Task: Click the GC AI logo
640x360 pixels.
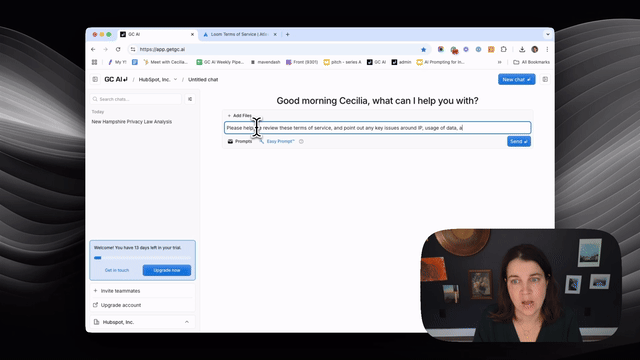Action: coord(116,79)
